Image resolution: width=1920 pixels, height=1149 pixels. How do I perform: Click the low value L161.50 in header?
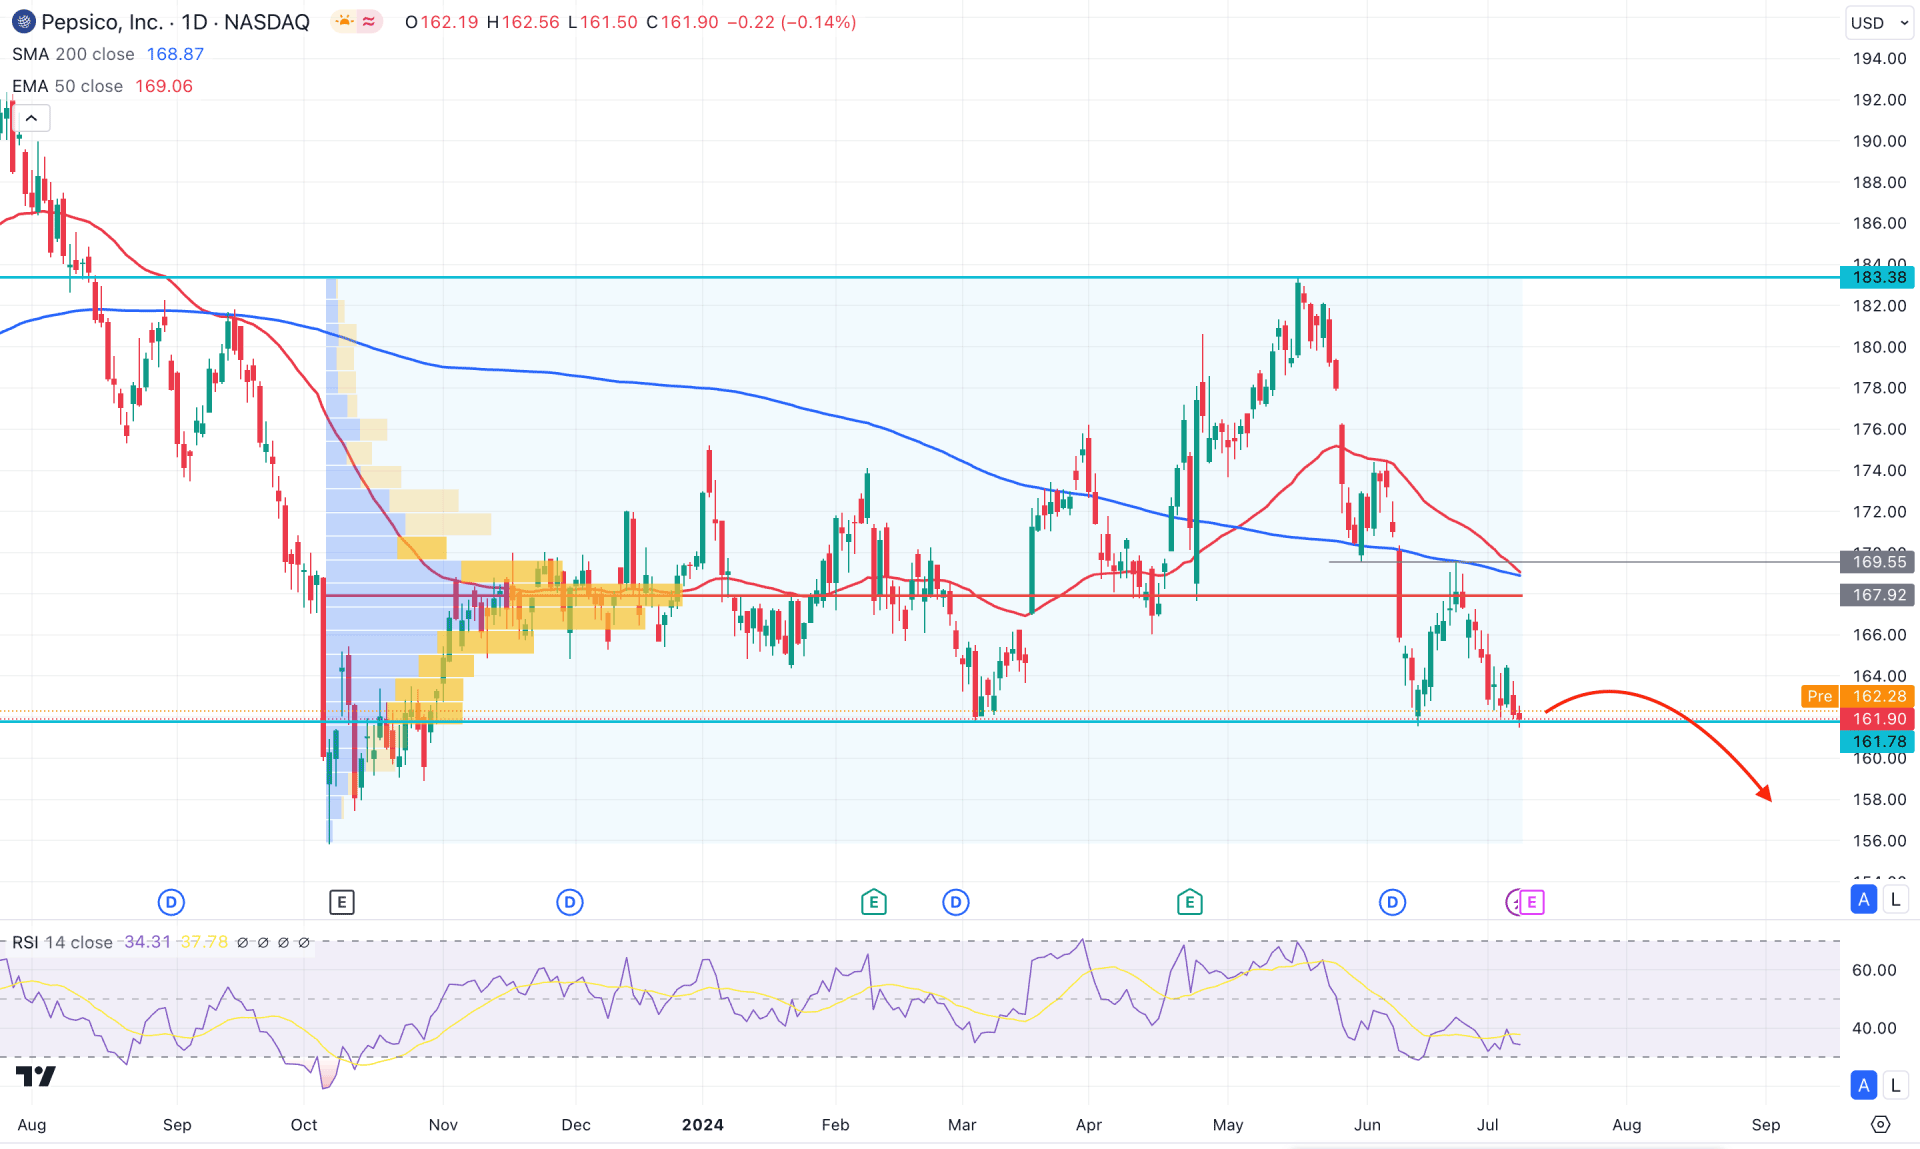click(602, 22)
